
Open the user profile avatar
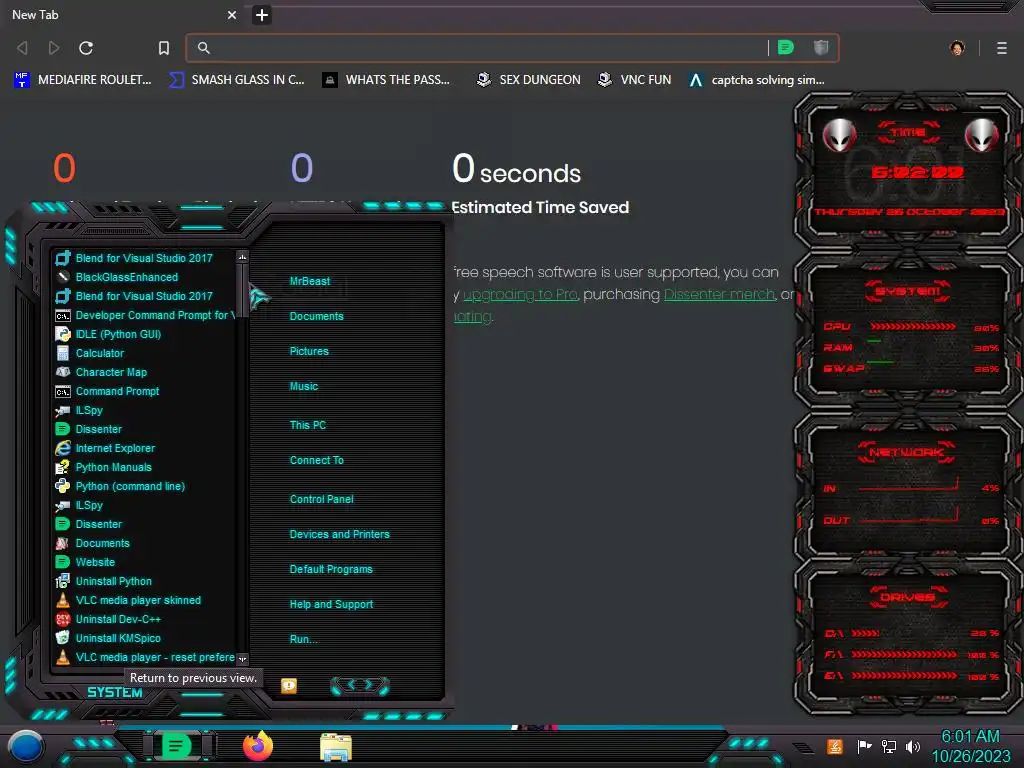[x=957, y=48]
